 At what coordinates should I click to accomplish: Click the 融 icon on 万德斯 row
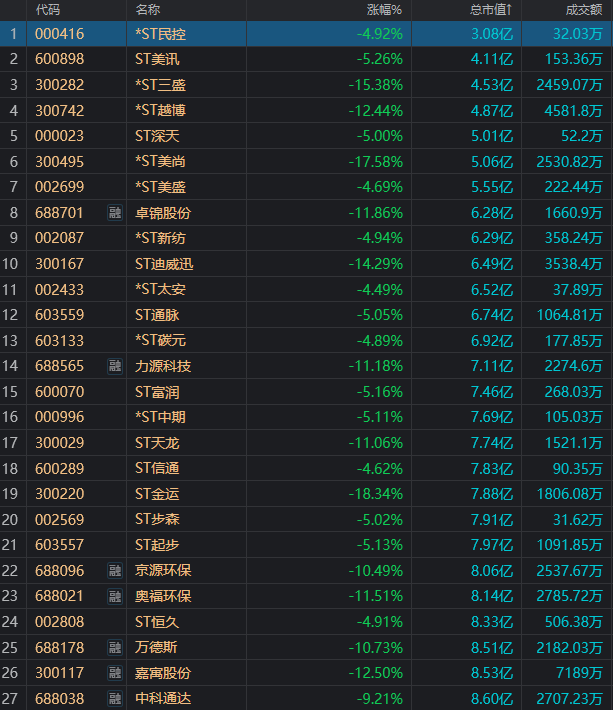click(x=115, y=648)
